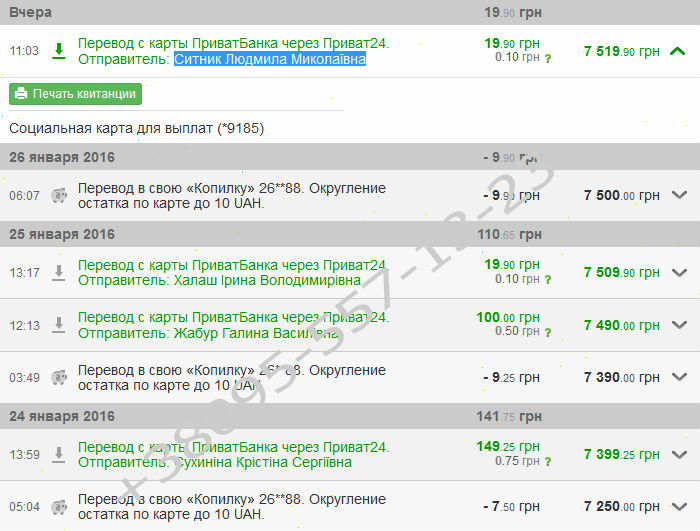Image resolution: width=700 pixels, height=531 pixels.
Task: Click the help icon next to 0.75 грн
Action: click(x=548, y=461)
